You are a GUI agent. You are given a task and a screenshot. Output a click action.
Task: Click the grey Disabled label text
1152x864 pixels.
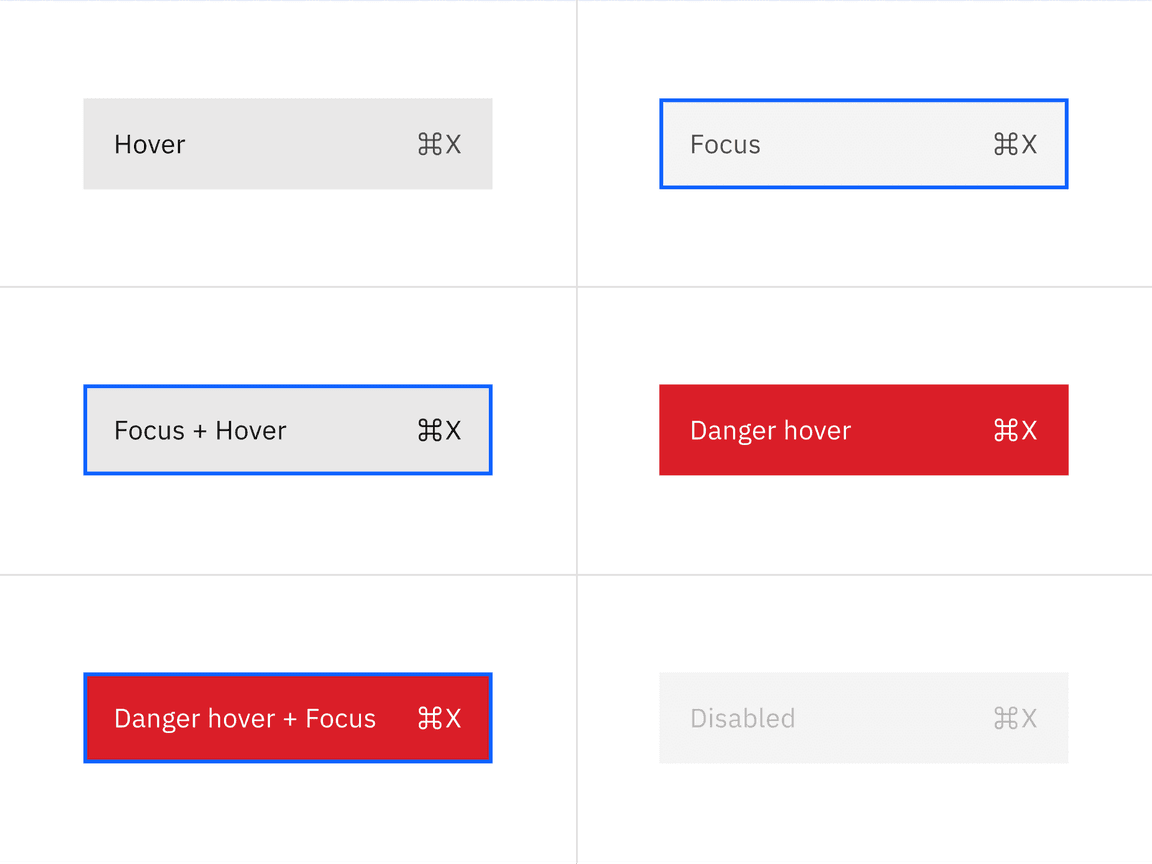742,718
